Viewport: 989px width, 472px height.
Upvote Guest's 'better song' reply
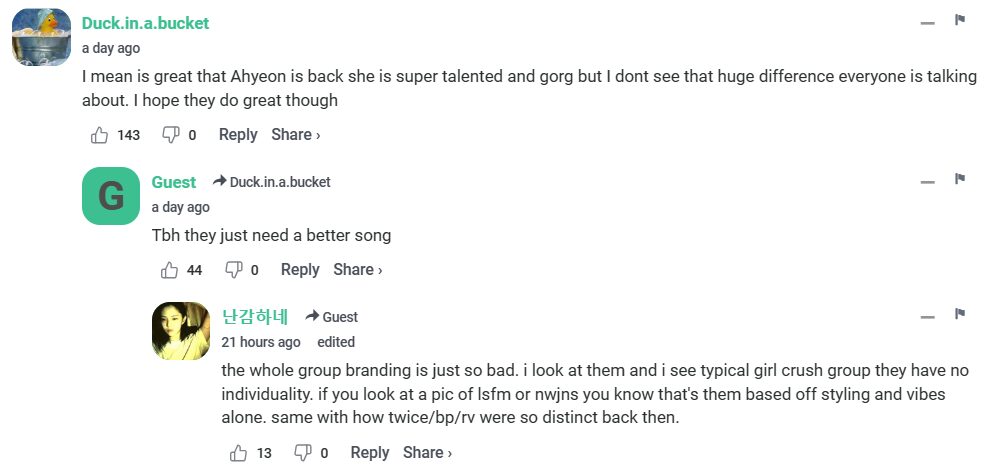coord(170,270)
